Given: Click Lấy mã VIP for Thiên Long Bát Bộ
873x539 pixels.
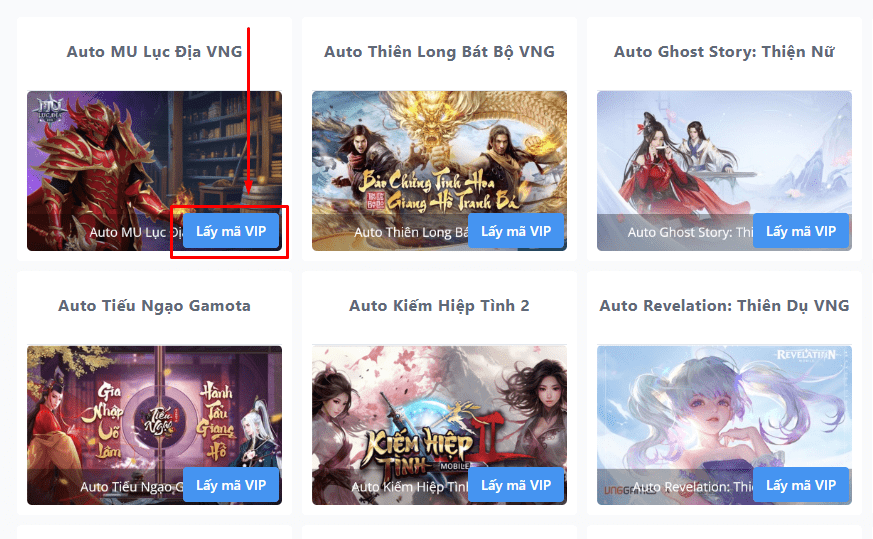Looking at the screenshot, I should pyautogui.click(x=516, y=231).
